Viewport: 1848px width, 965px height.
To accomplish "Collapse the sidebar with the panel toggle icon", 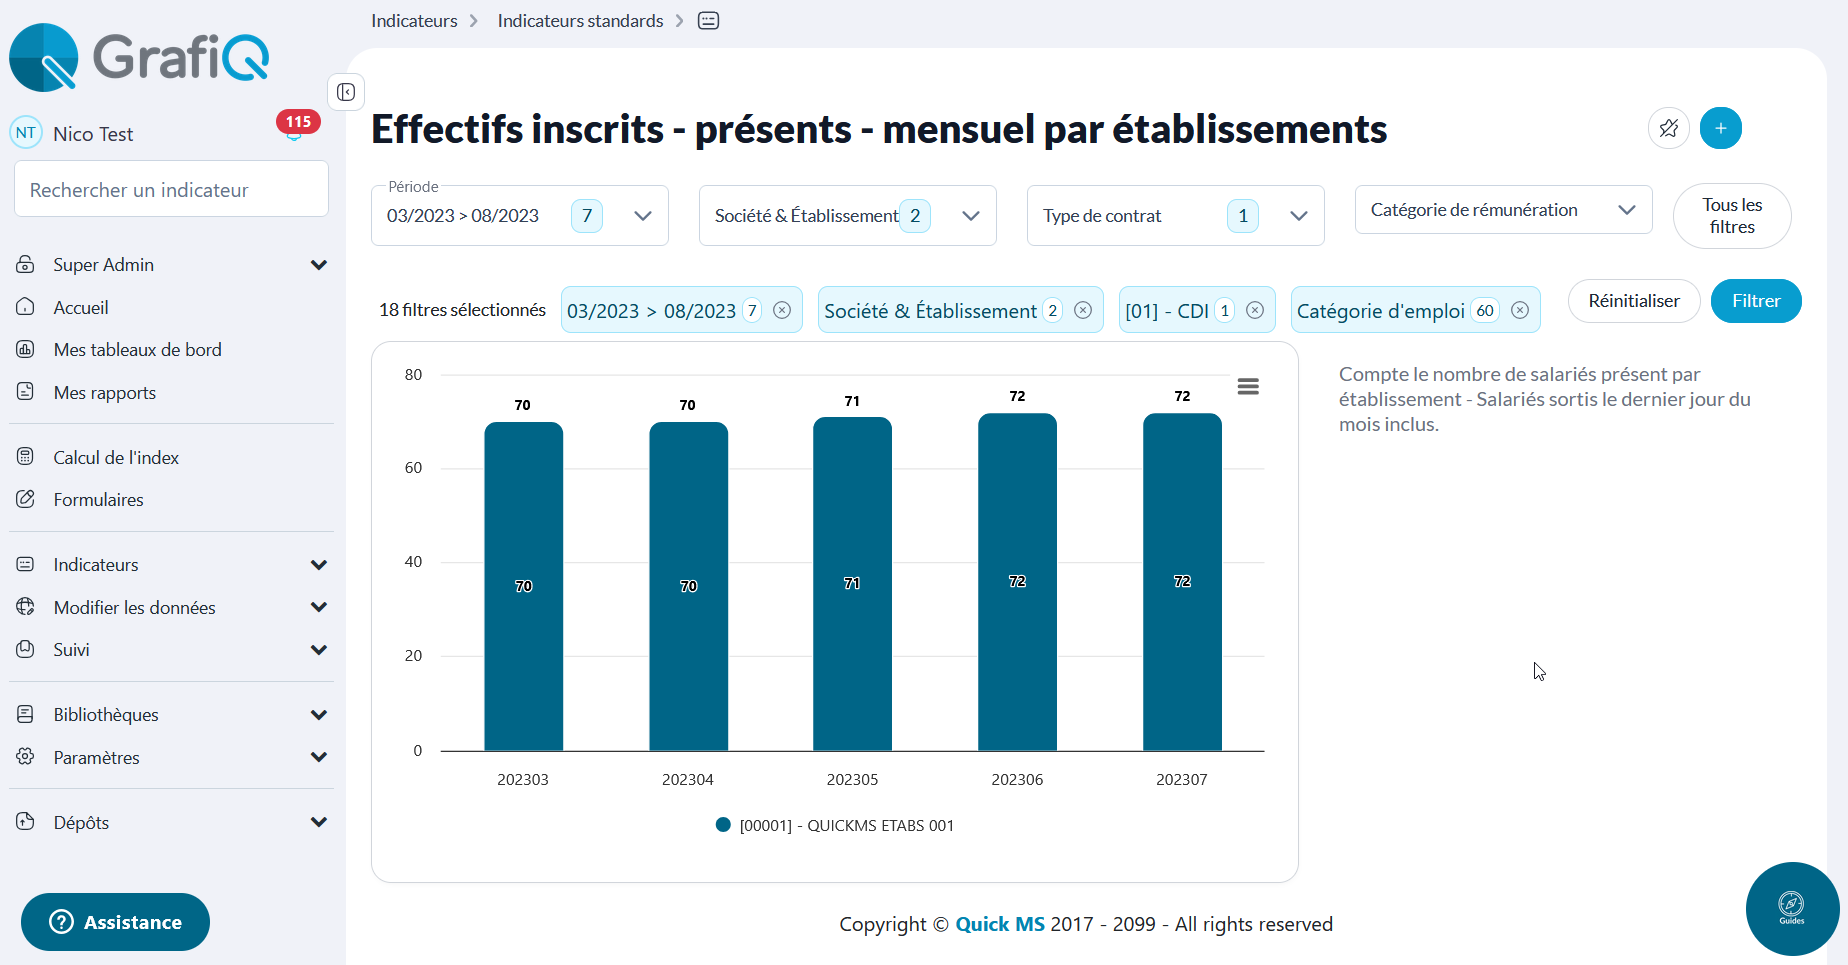I will (346, 92).
